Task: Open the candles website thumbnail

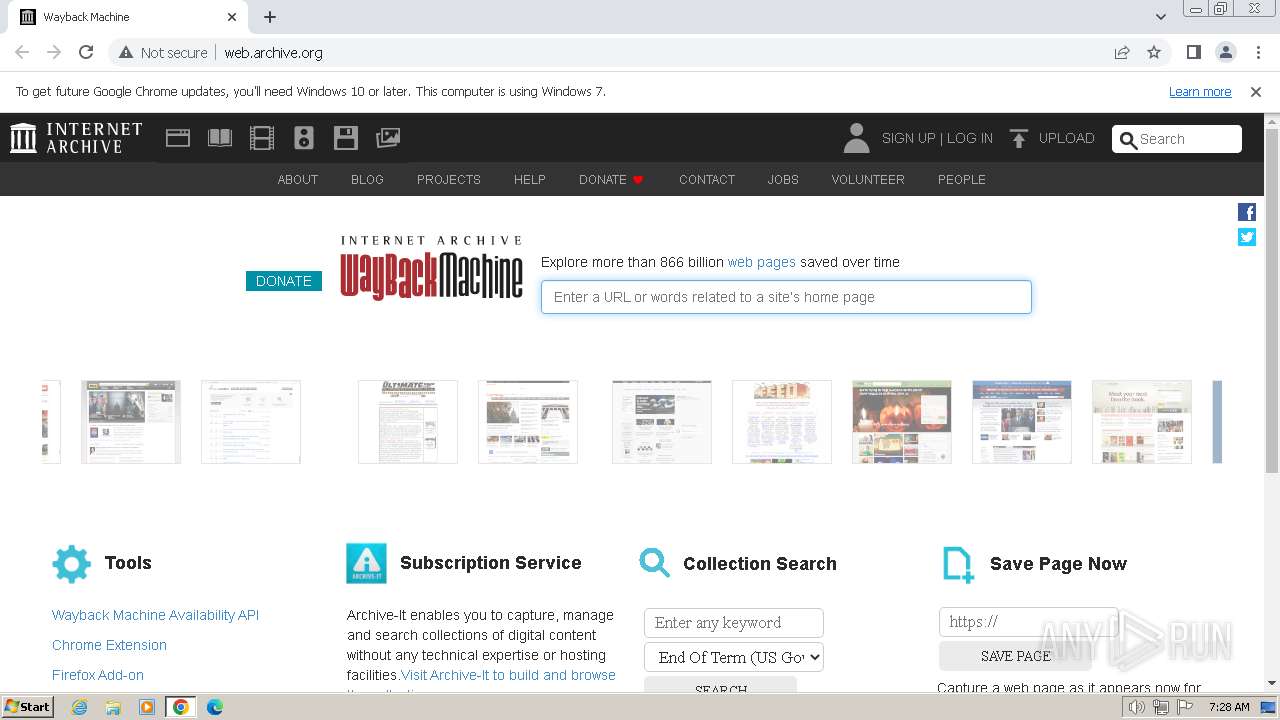Action: coord(902,422)
